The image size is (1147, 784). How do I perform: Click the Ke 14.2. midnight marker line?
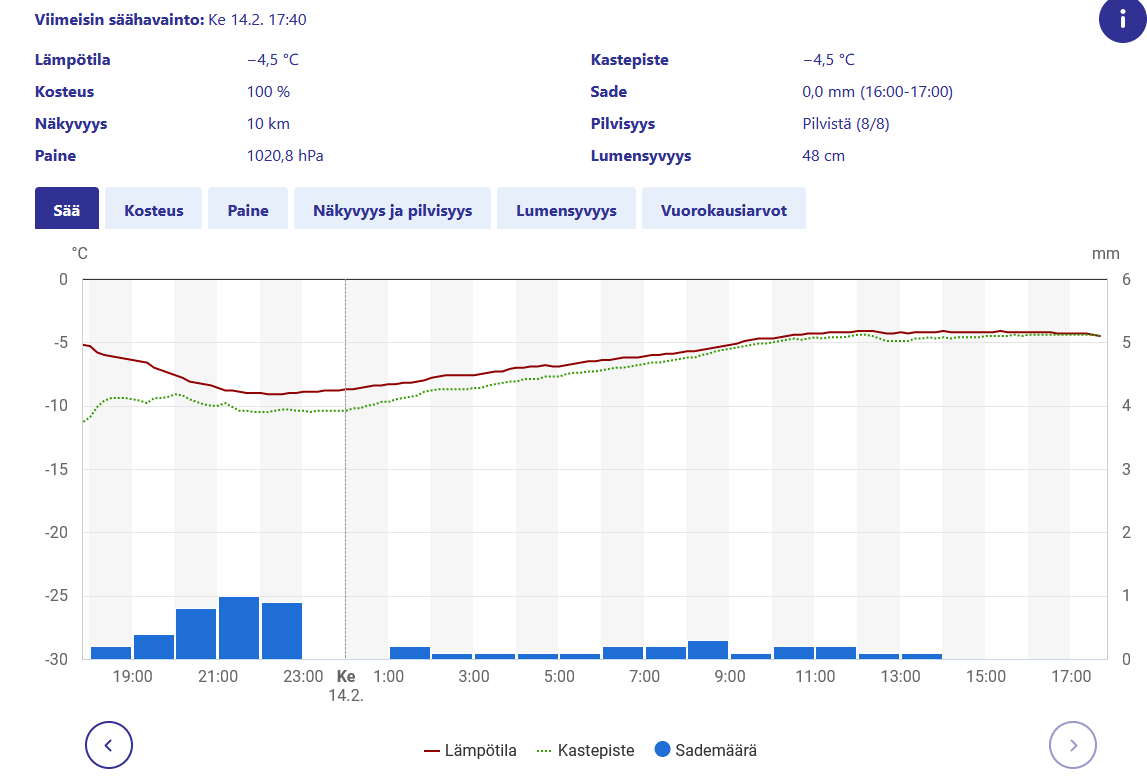pos(345,469)
